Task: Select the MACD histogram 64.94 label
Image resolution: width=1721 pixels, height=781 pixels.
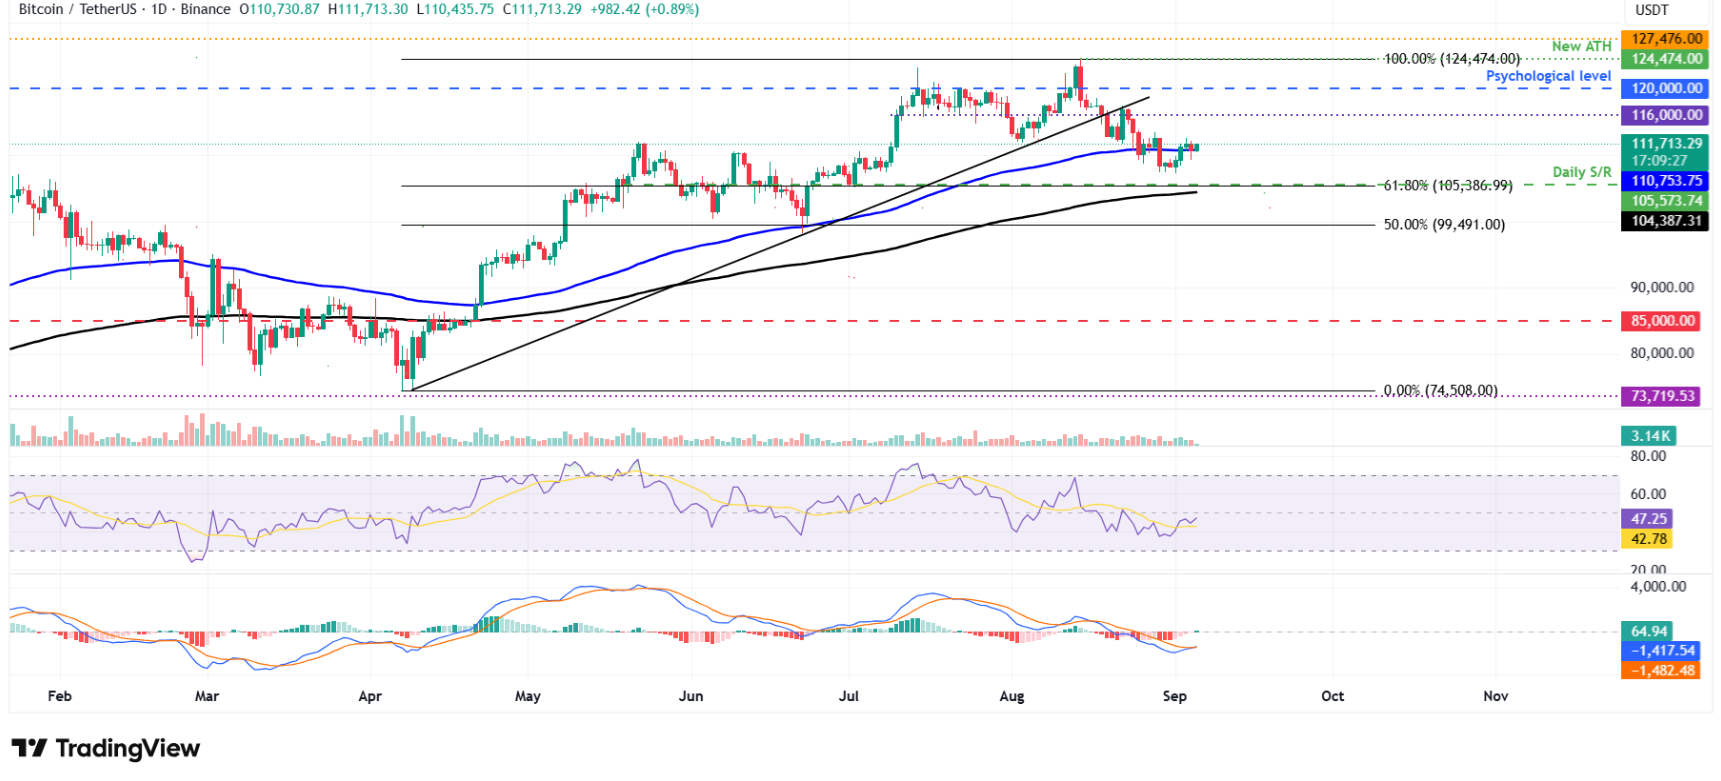Action: pos(1648,631)
